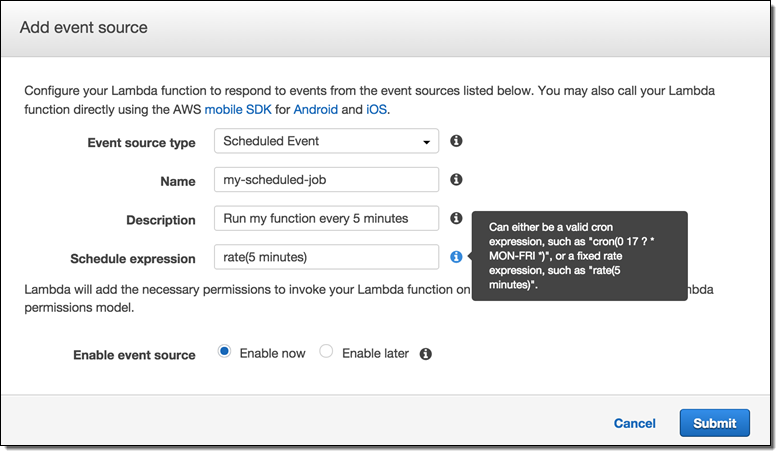Click info icon beside Event source type
The height and width of the screenshot is (456, 781).
point(456,141)
